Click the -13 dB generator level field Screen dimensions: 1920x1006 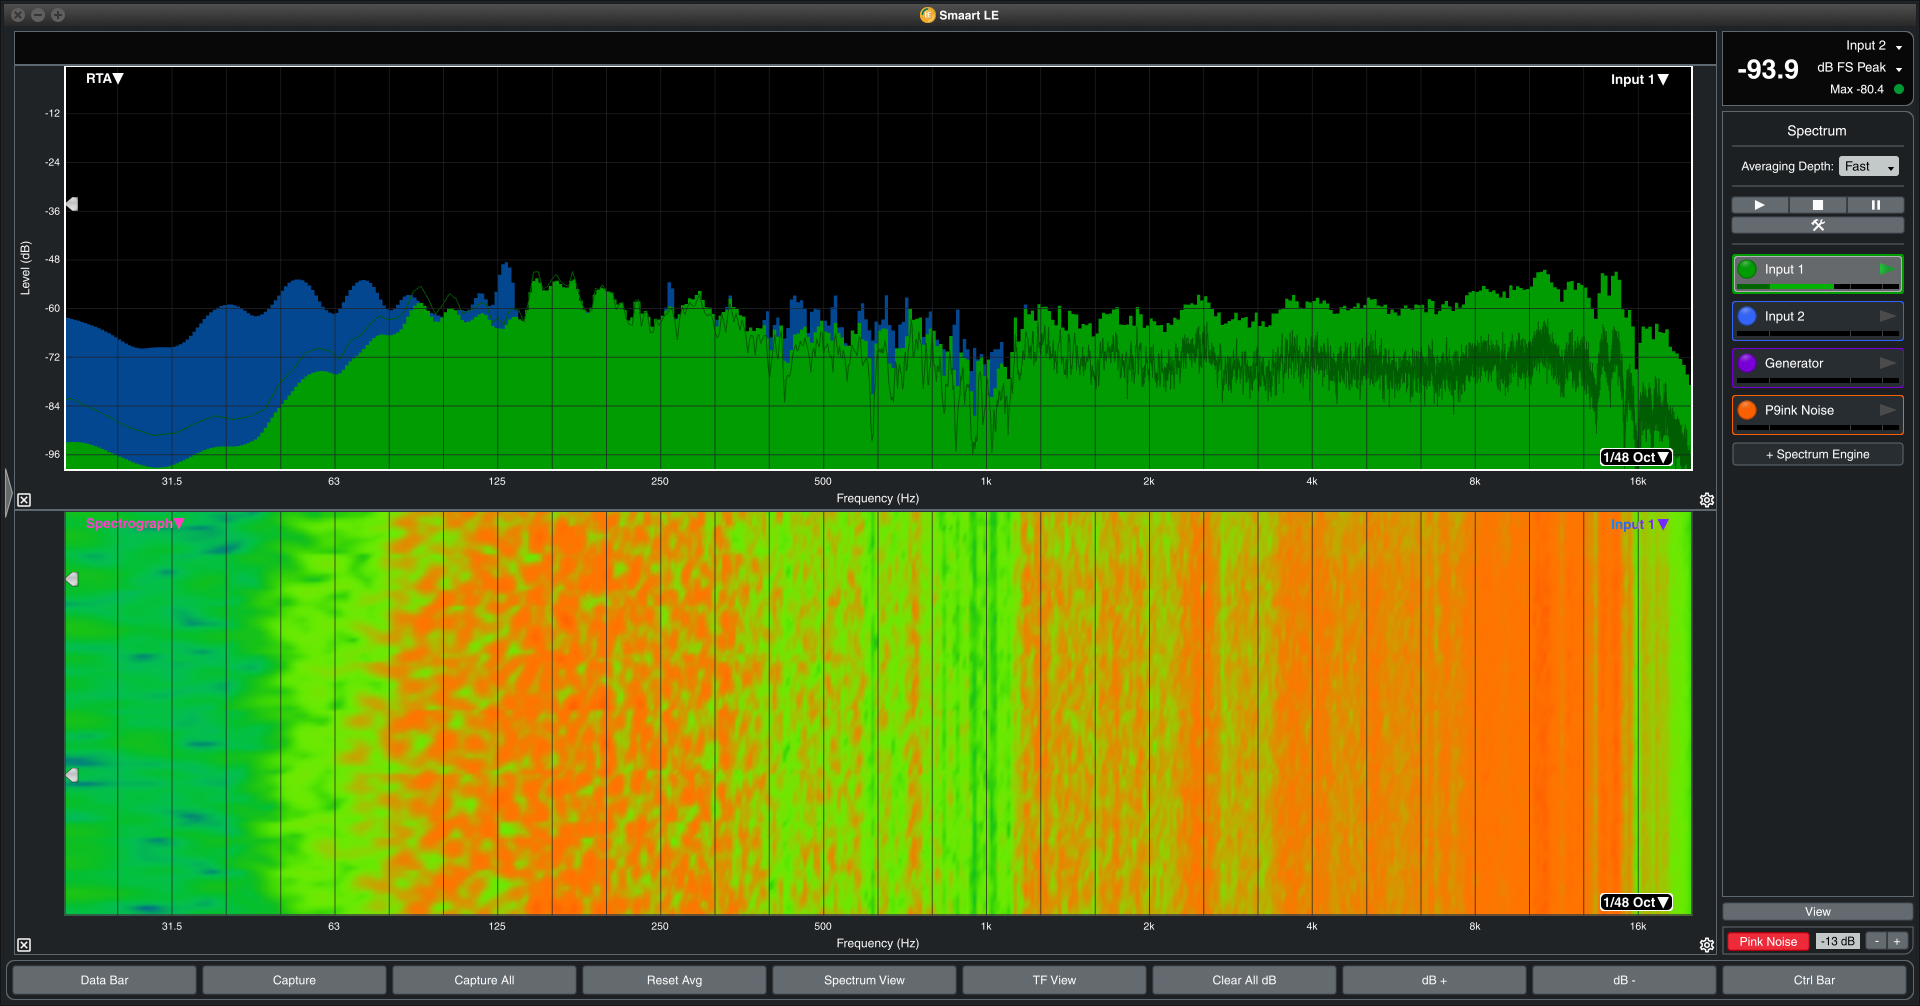click(1838, 942)
